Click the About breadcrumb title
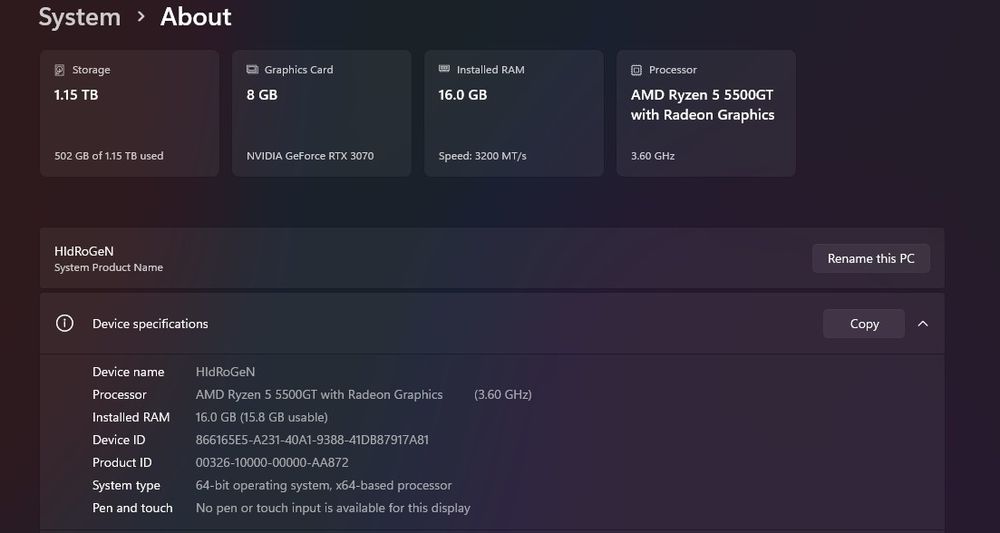 [x=196, y=17]
